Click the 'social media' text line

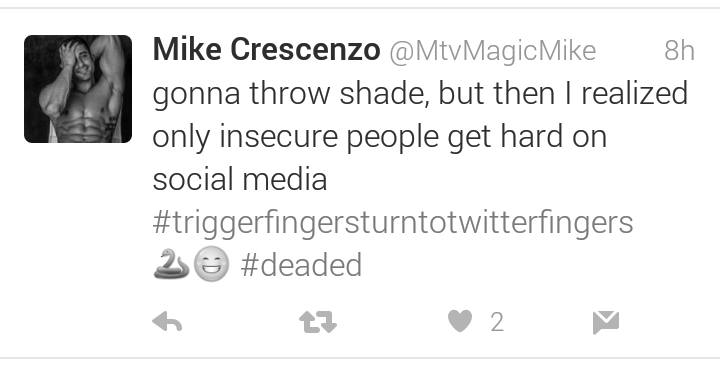tap(240, 179)
